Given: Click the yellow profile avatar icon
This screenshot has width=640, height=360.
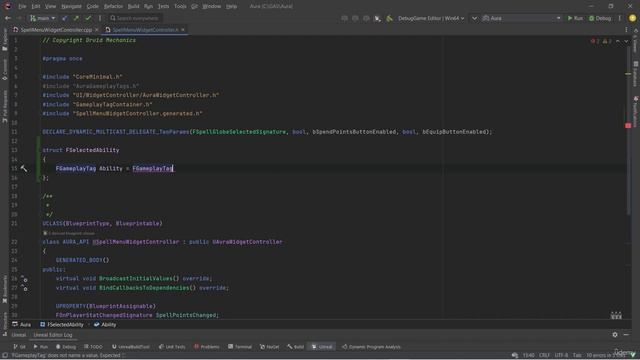Looking at the screenshot, I should coord(632,18).
